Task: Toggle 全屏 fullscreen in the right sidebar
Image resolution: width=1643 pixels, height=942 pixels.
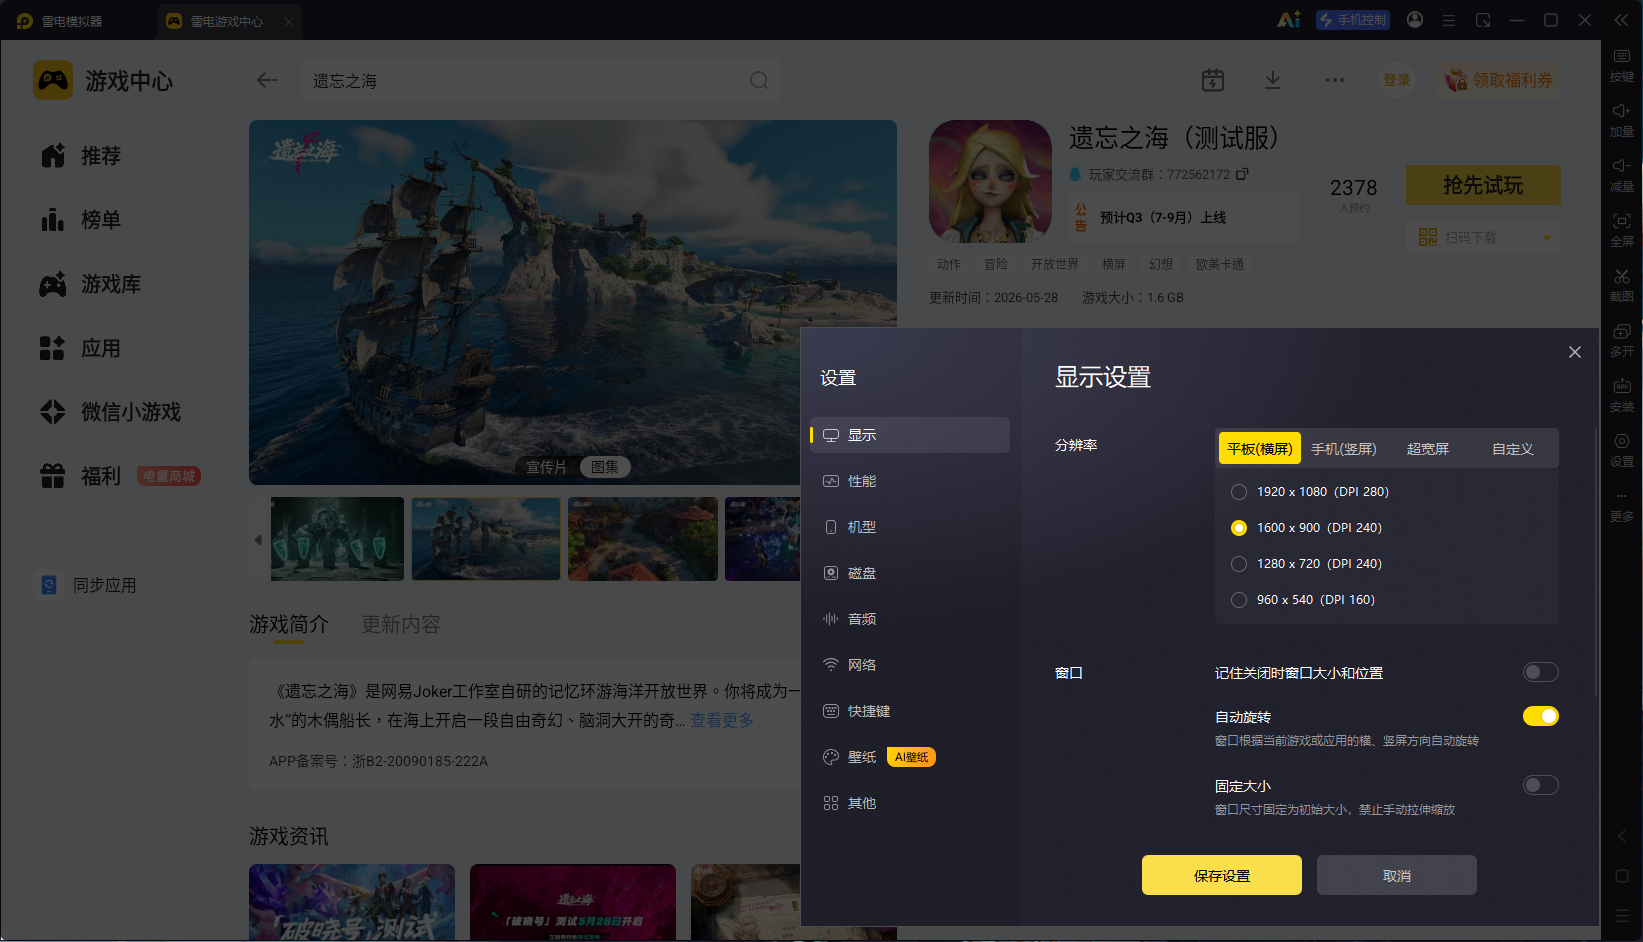Action: click(x=1621, y=230)
